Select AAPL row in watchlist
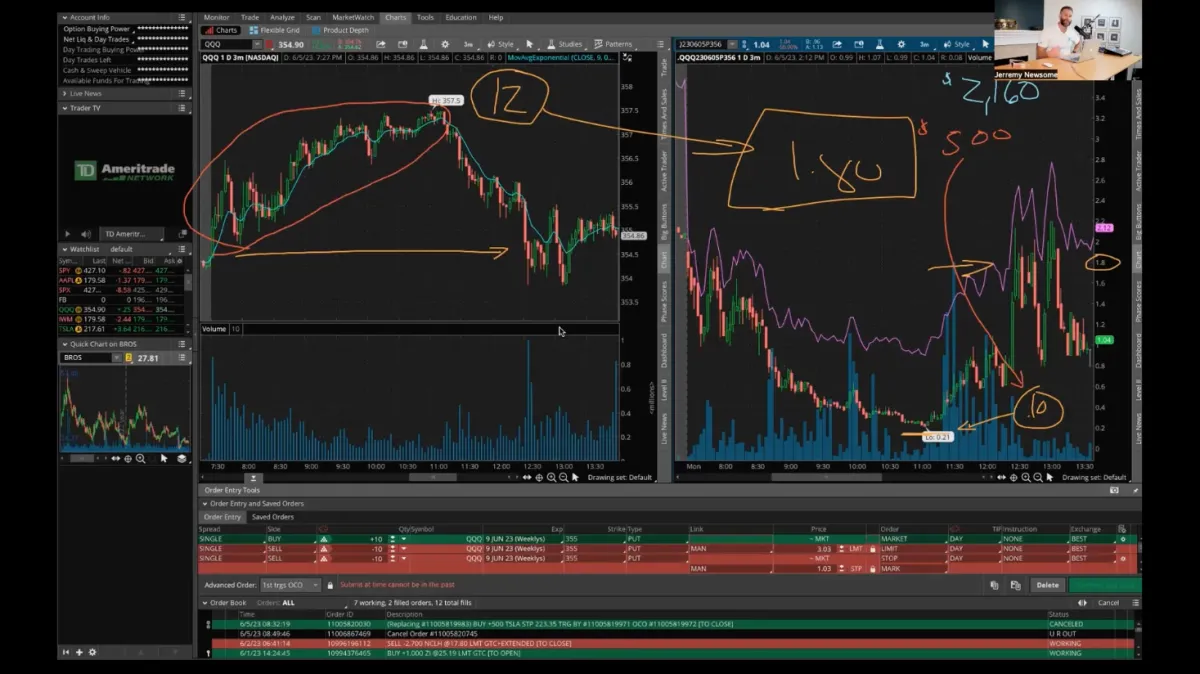 click(x=122, y=281)
